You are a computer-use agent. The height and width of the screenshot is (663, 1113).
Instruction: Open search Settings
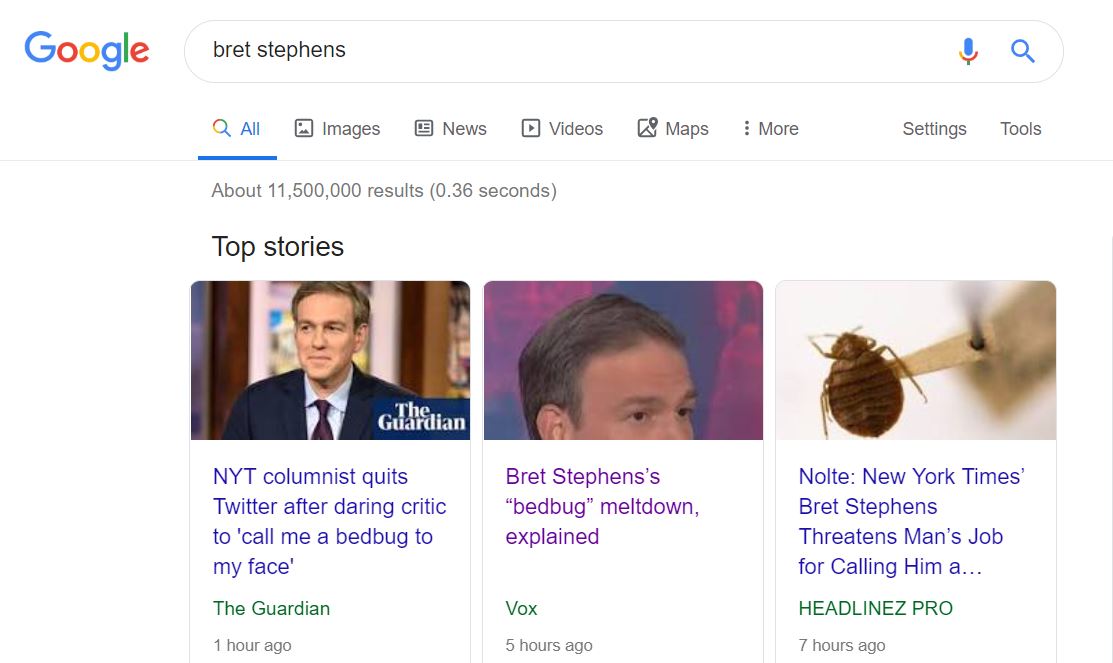934,128
